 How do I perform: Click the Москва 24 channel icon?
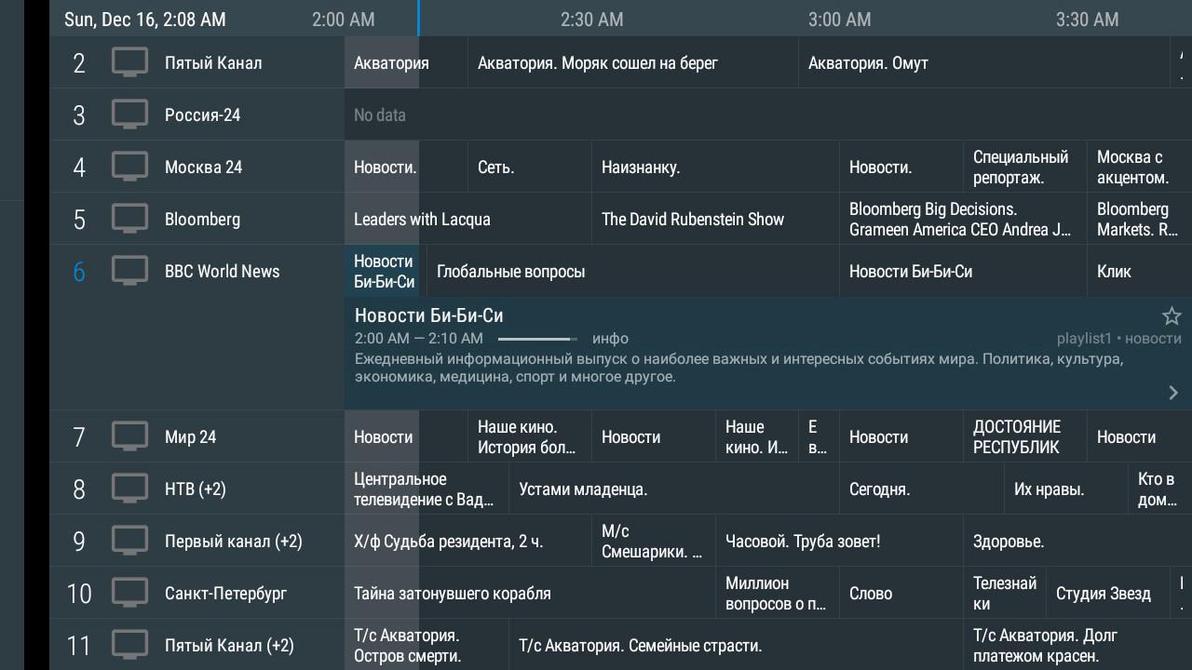(x=130, y=166)
